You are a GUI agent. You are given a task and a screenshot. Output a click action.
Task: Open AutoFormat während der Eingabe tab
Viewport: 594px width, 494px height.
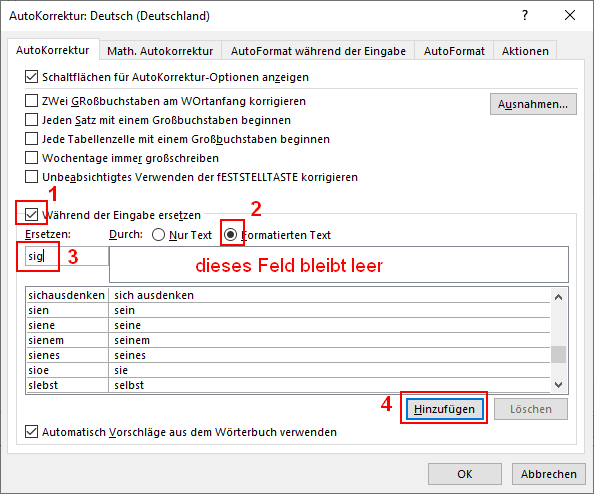[x=318, y=51]
